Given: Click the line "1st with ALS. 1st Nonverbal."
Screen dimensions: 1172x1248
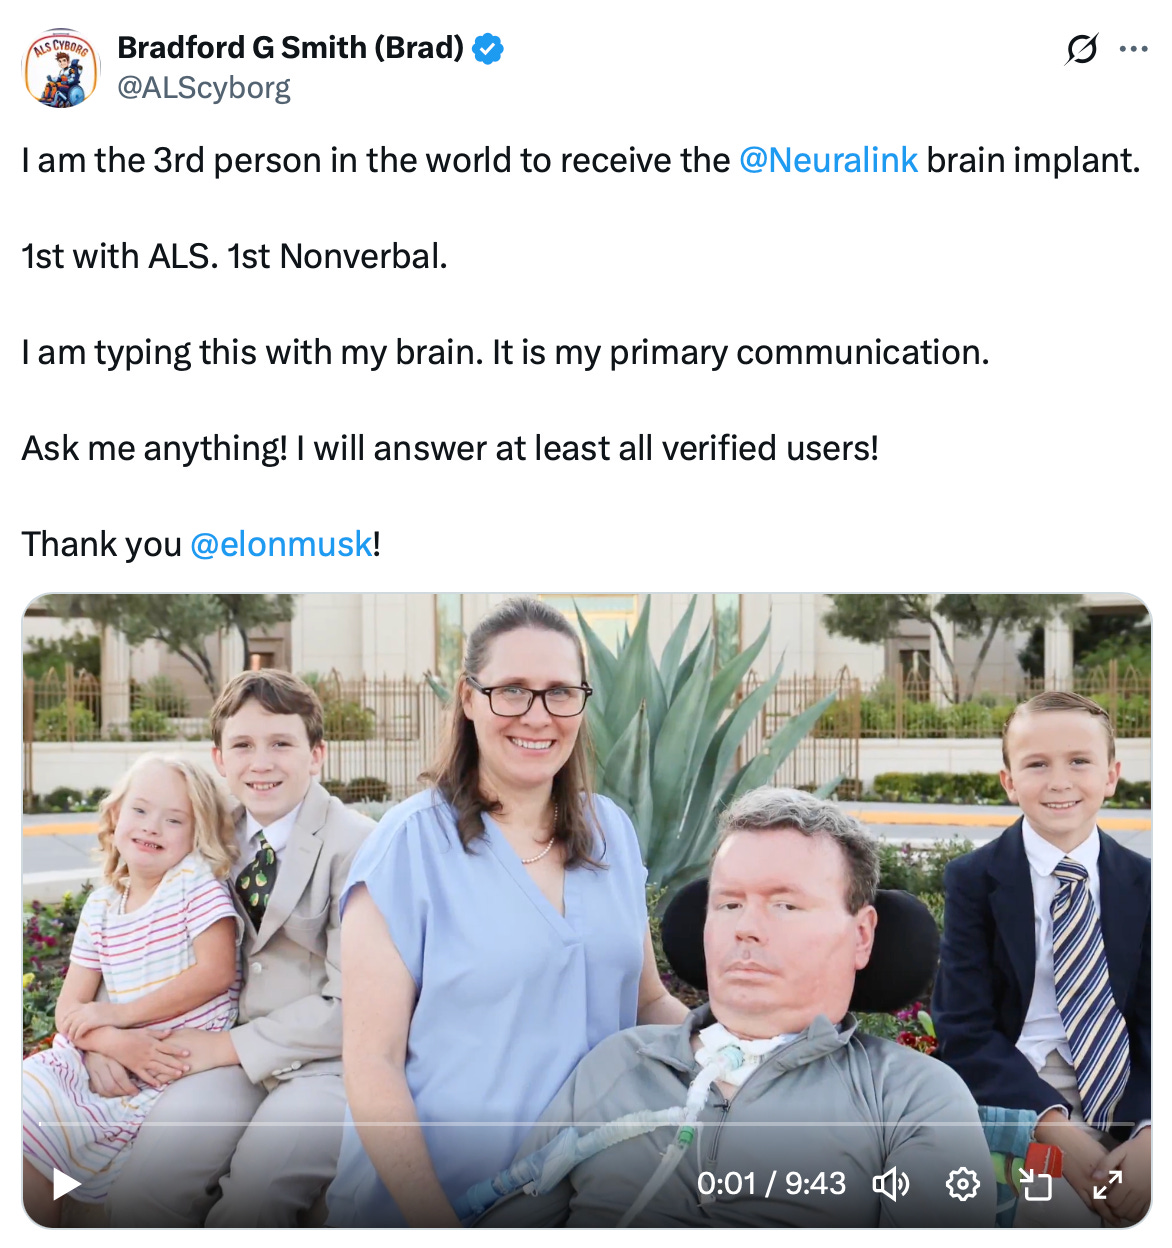Looking at the screenshot, I should tap(235, 256).
